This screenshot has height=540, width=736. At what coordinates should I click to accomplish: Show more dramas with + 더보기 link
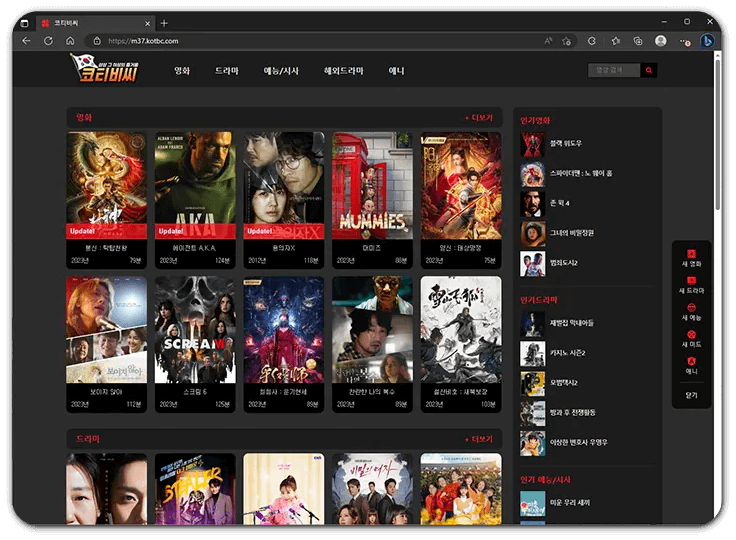[479, 439]
